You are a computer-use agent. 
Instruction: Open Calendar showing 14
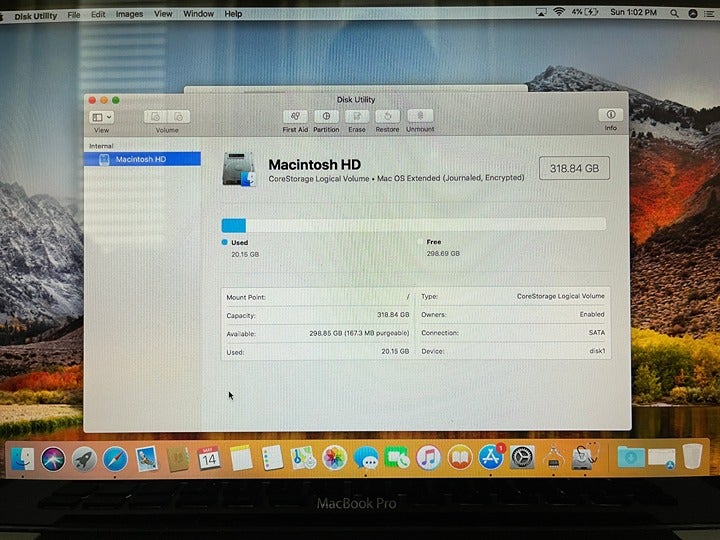(x=209, y=458)
